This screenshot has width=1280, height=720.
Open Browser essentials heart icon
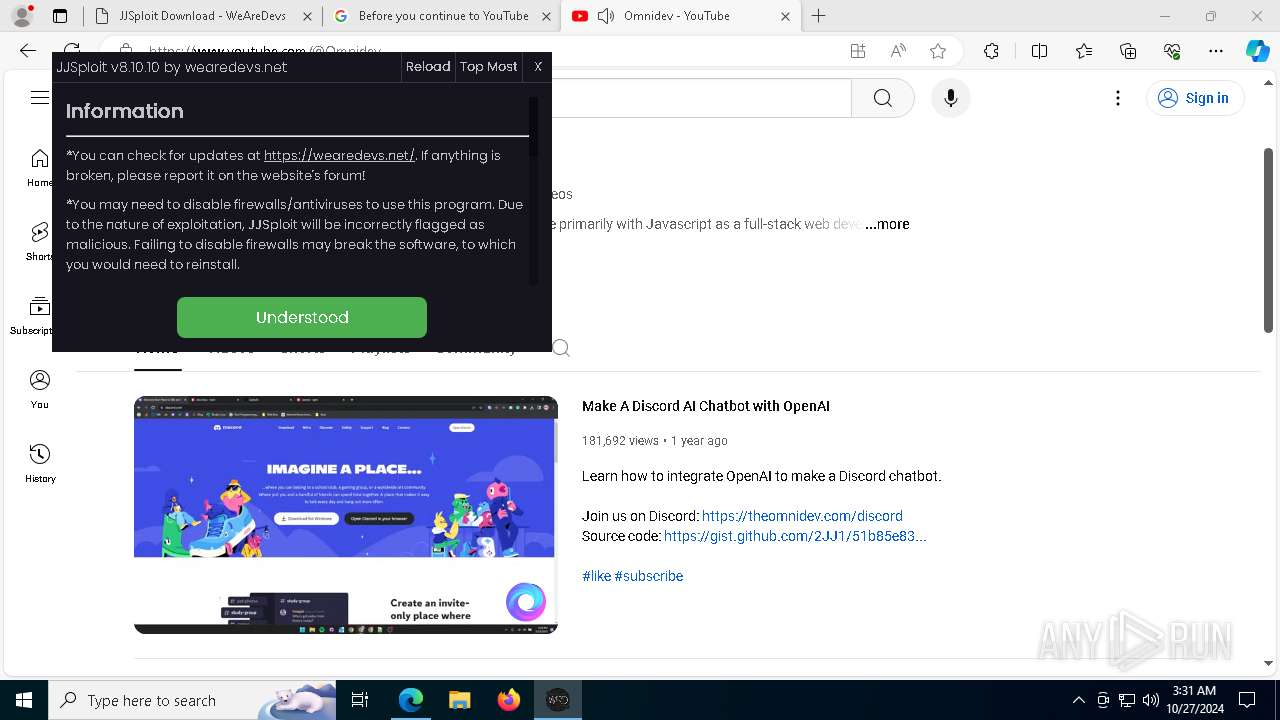coord(1172,51)
